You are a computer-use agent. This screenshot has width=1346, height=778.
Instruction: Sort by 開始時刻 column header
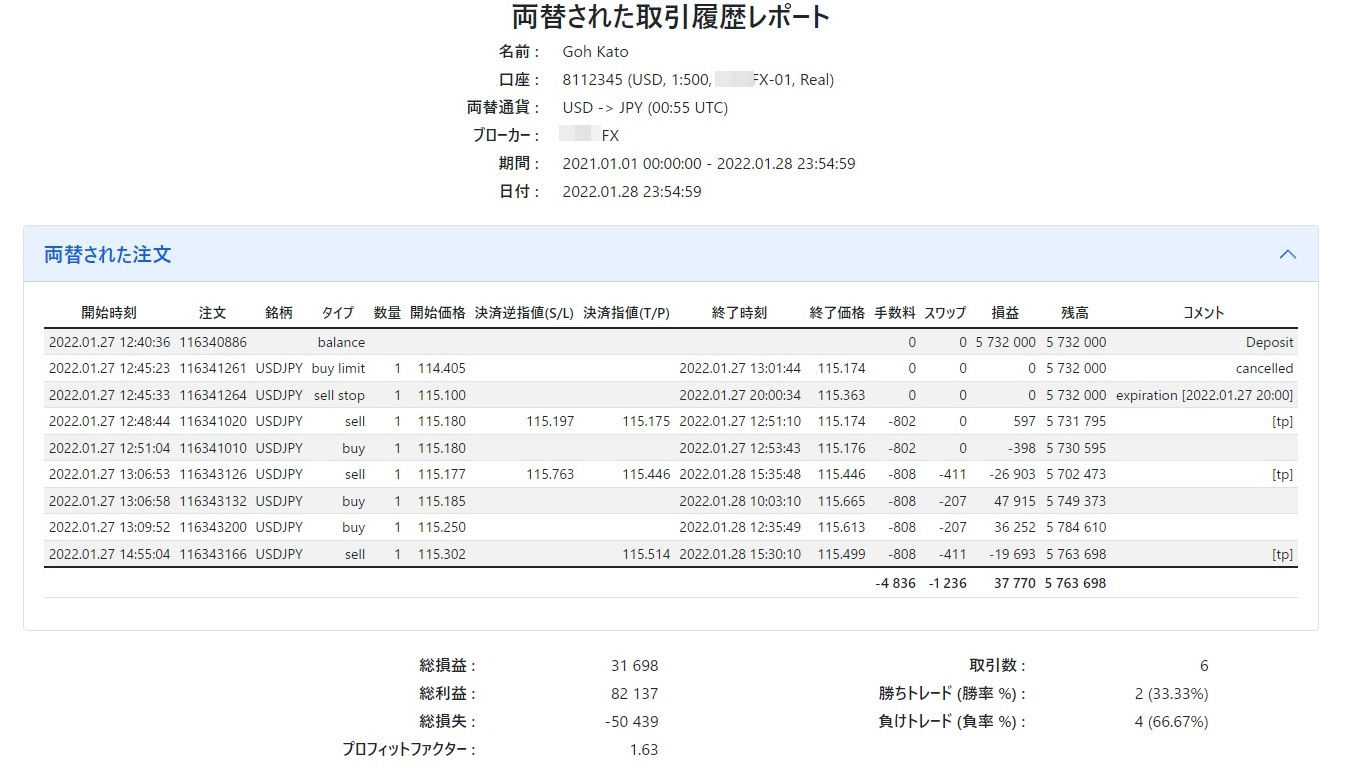pyautogui.click(x=109, y=312)
